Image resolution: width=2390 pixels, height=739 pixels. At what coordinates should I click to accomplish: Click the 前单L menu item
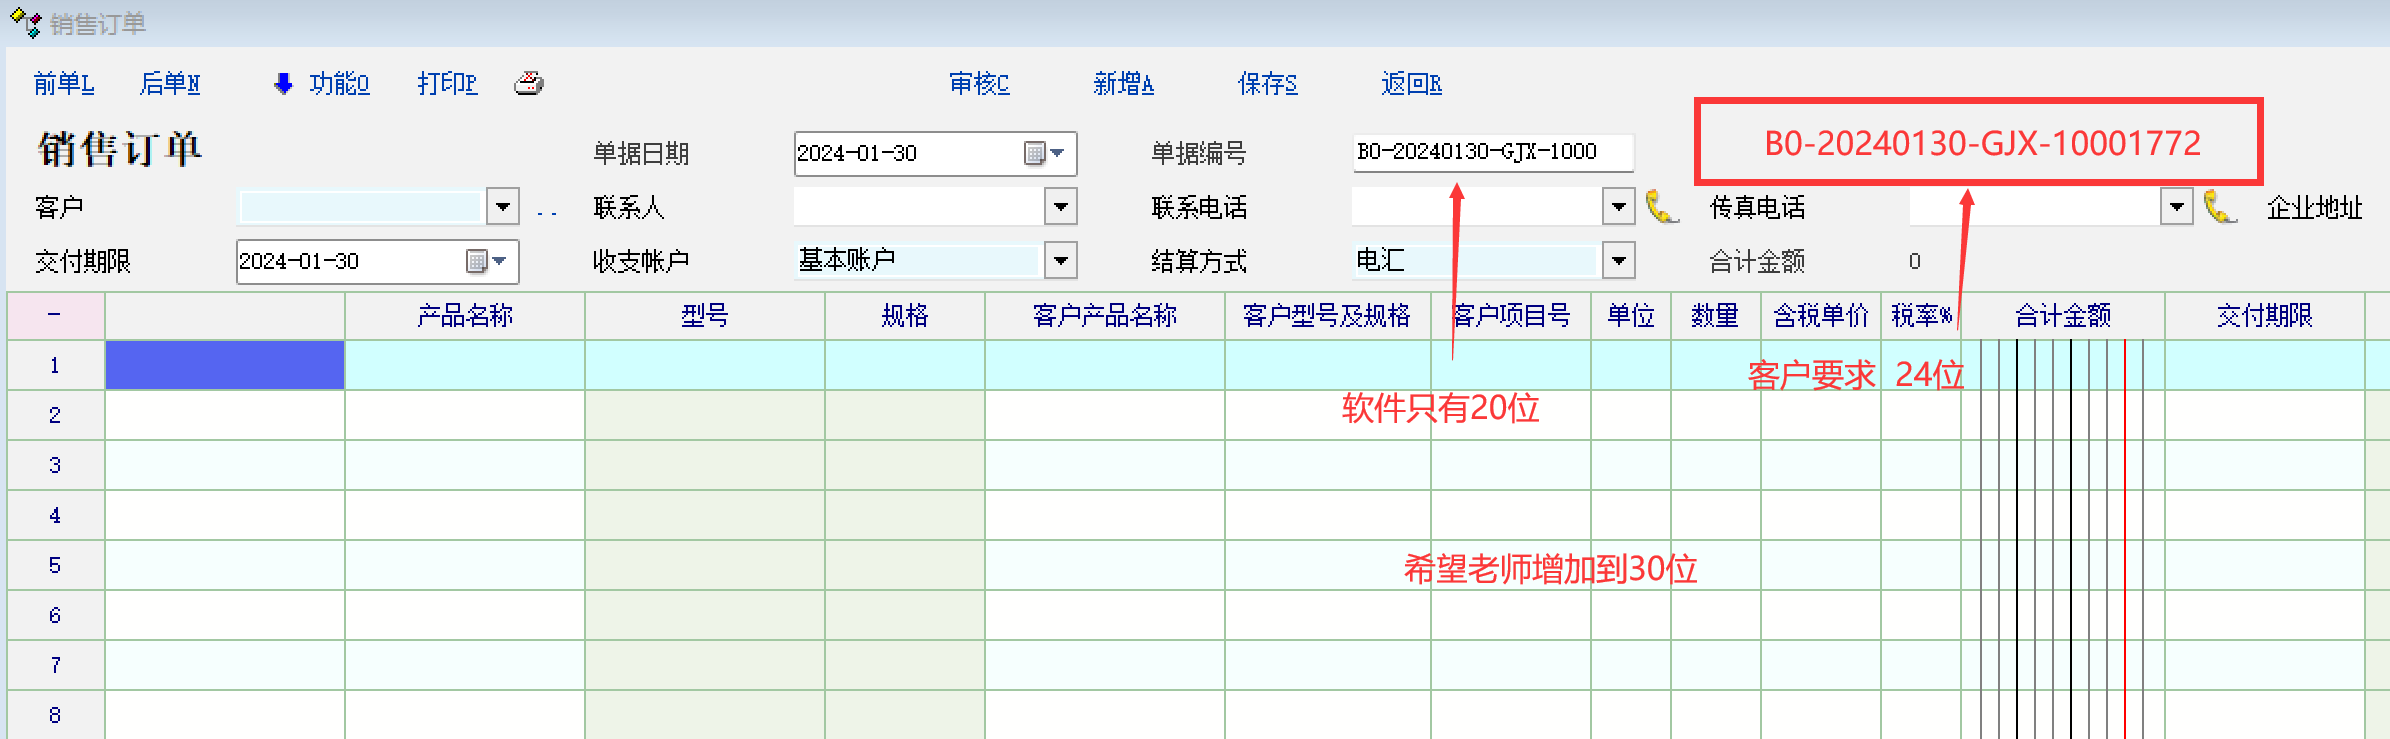pyautogui.click(x=64, y=84)
